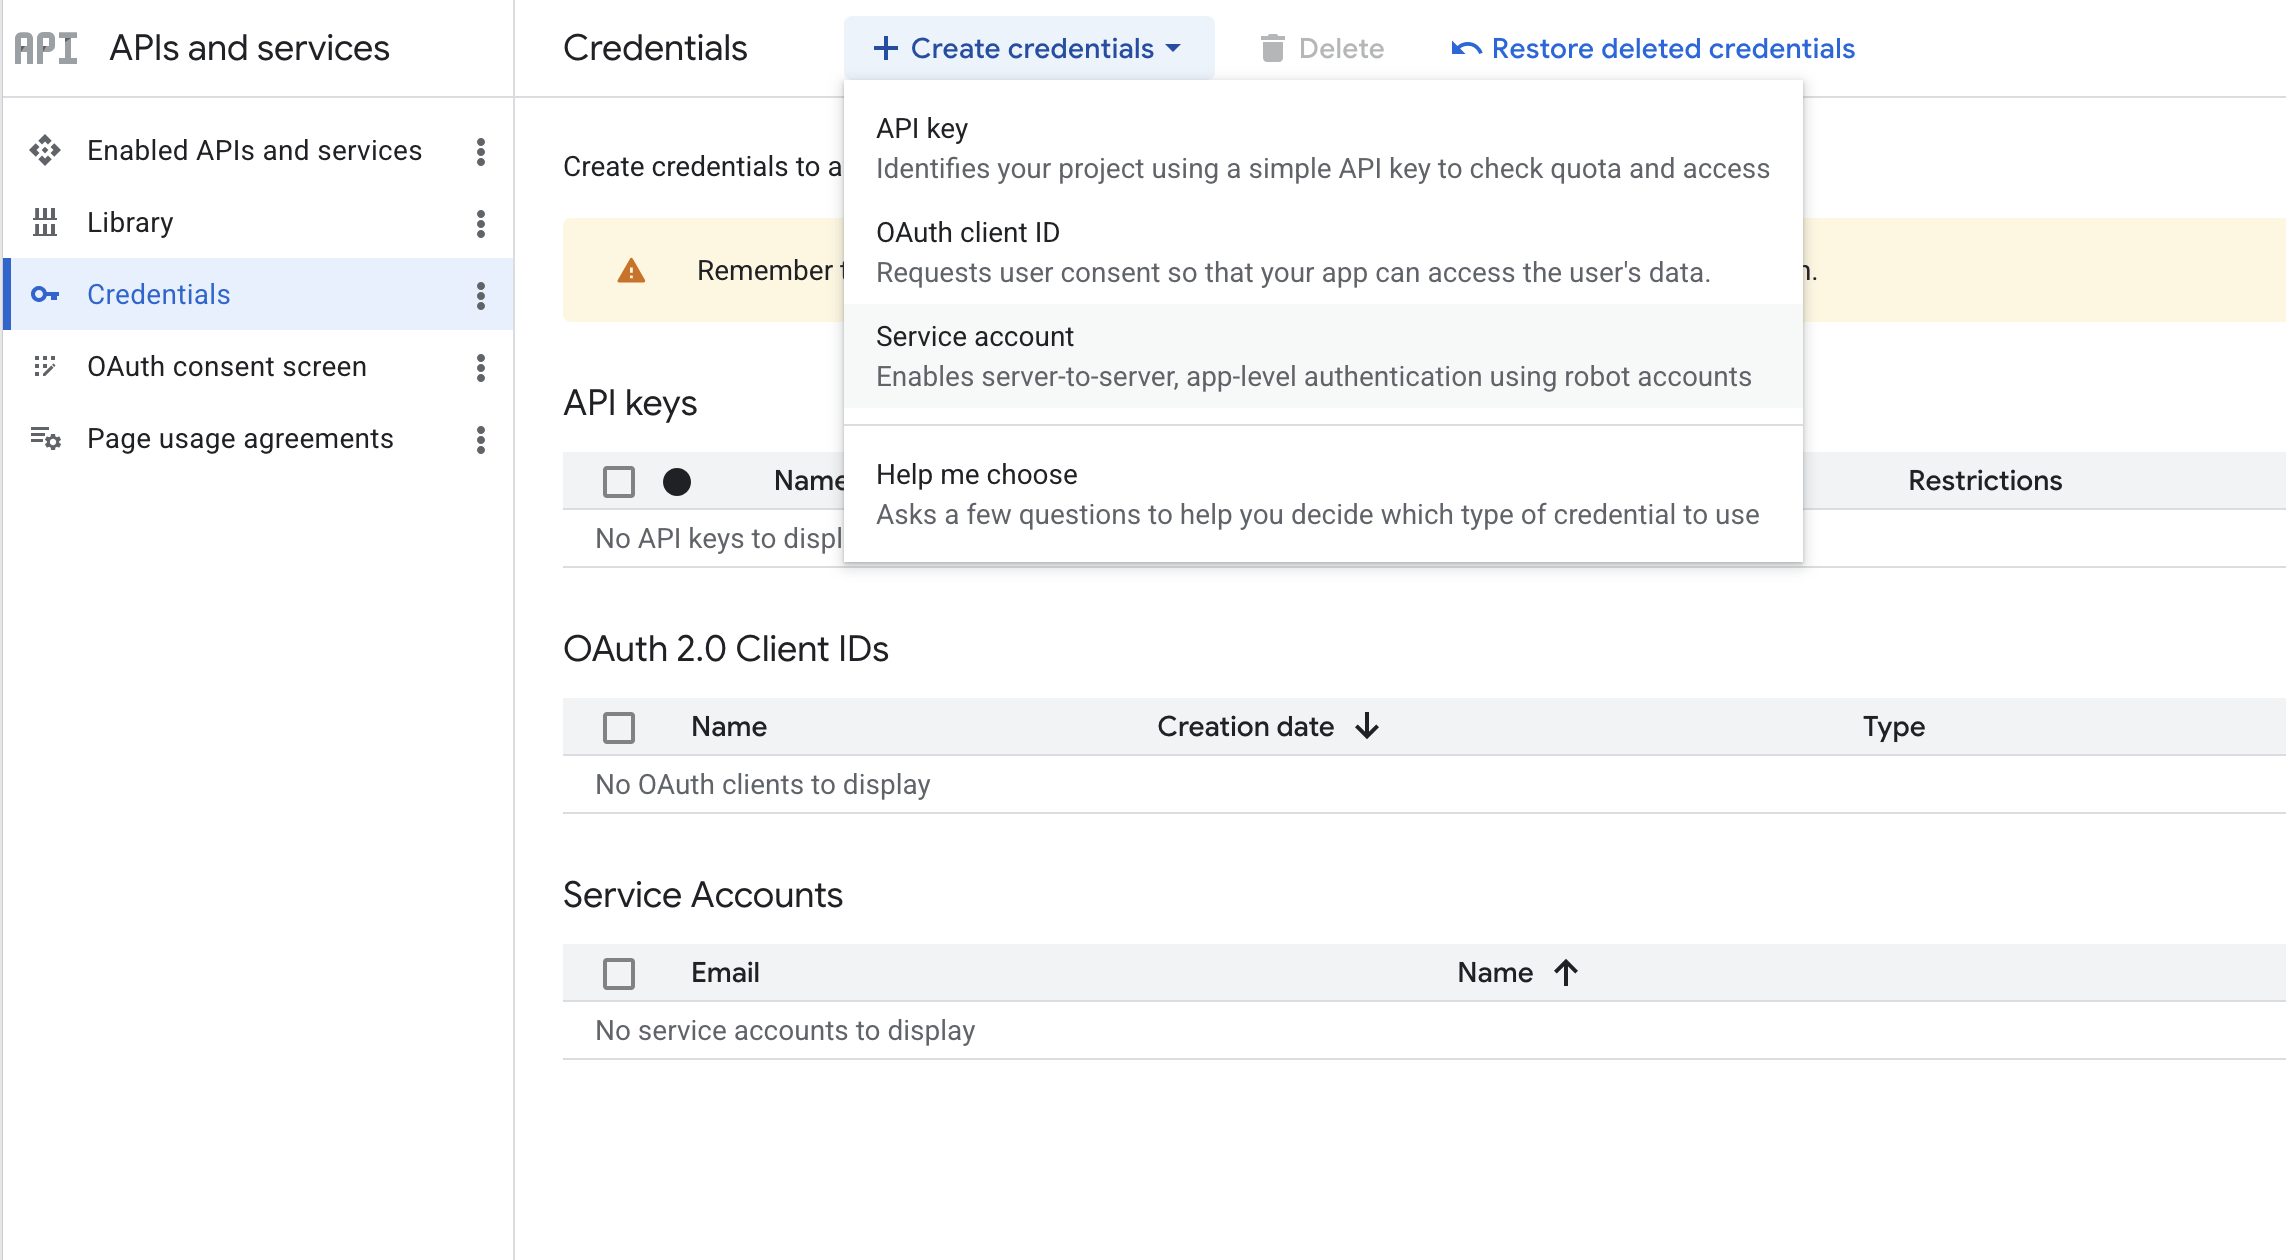Click the Credentials key icon
Screen dimensions: 2286x1260
tap(45, 294)
